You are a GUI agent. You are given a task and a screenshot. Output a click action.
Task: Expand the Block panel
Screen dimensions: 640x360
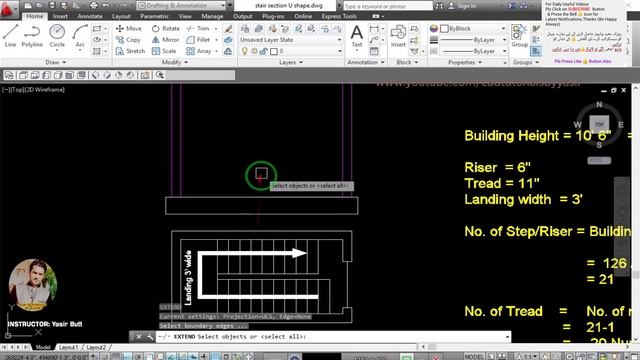(x=407, y=62)
